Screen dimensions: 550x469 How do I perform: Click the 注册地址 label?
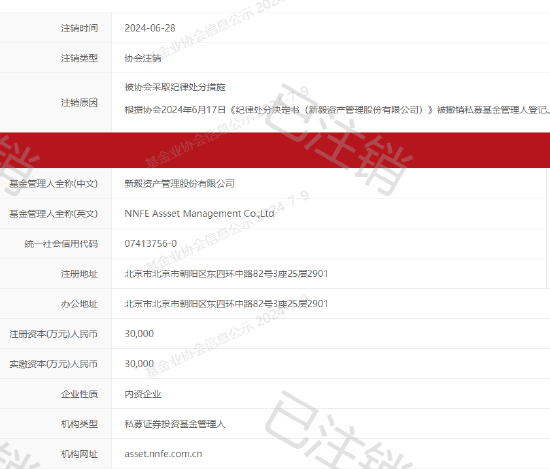[x=79, y=274]
